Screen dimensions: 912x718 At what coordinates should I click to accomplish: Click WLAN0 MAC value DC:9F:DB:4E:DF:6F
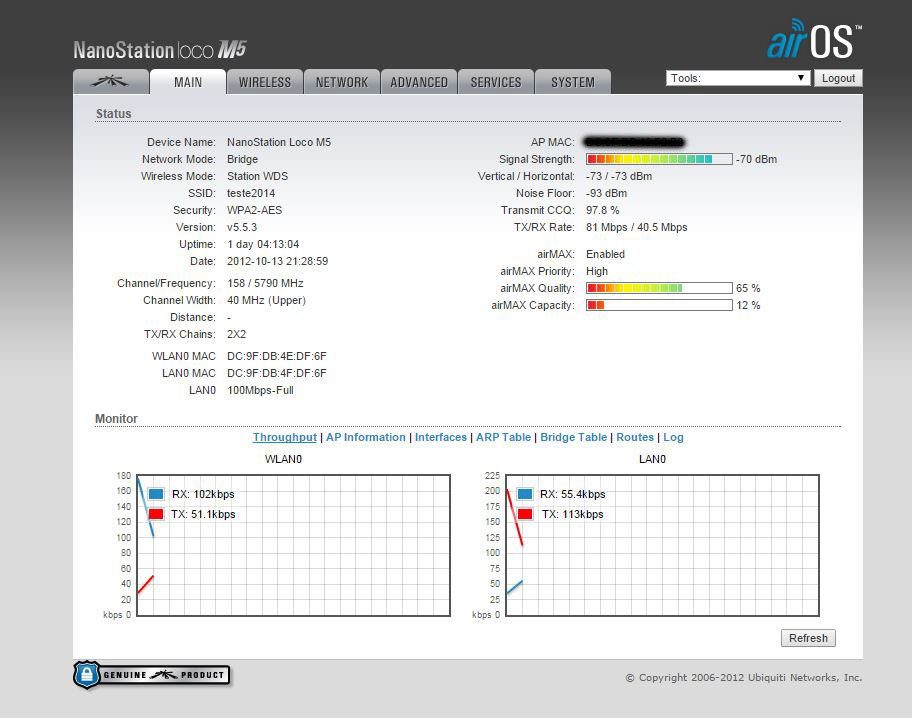pyautogui.click(x=277, y=356)
